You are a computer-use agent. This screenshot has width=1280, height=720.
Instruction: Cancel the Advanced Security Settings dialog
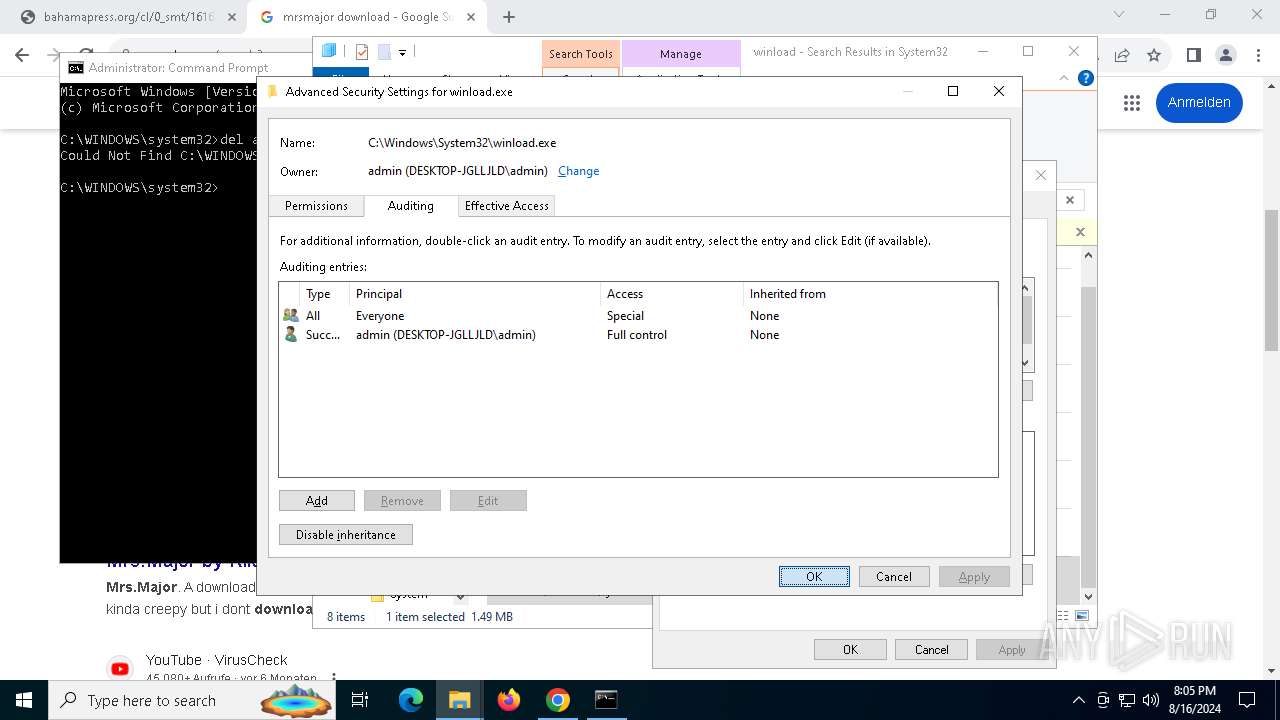(x=894, y=577)
